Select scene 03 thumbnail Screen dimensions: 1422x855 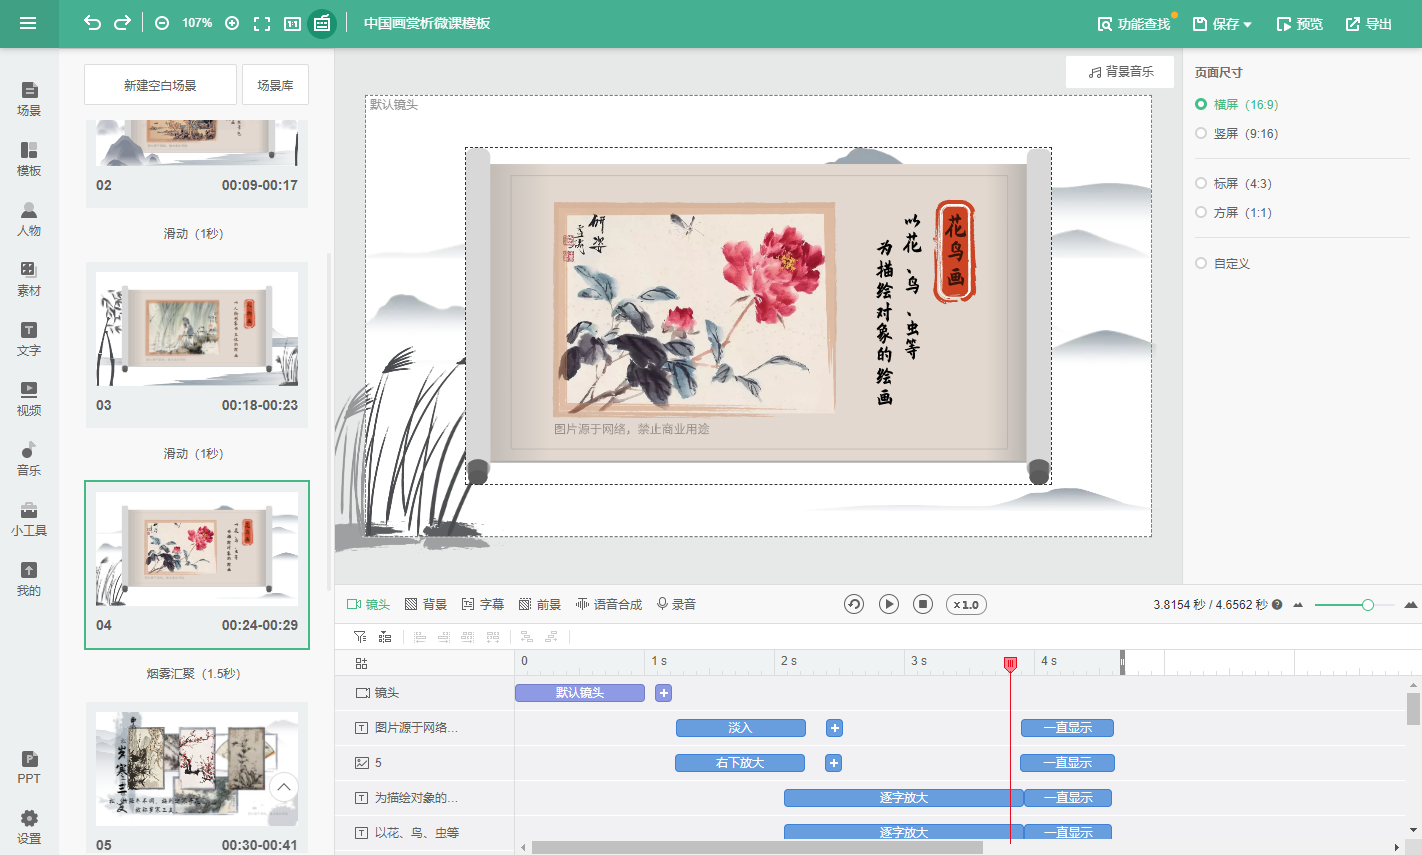(x=197, y=329)
